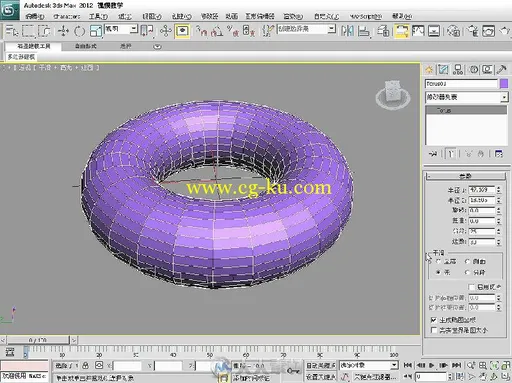Select the 无 smoothing radio button

click(438, 272)
